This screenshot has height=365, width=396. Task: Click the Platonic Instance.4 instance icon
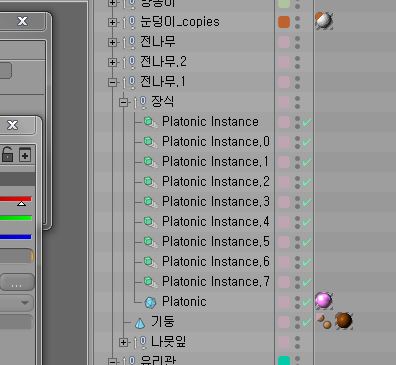coord(150,222)
